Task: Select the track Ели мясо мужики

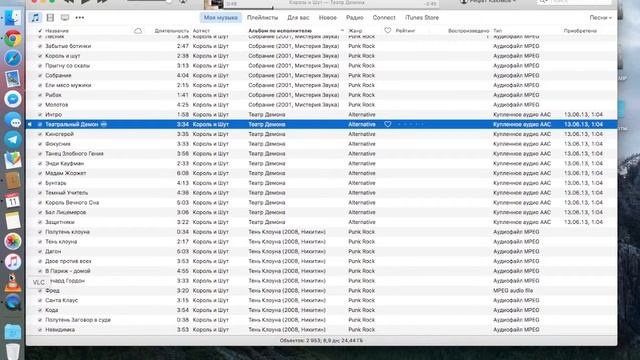Action: (x=68, y=85)
